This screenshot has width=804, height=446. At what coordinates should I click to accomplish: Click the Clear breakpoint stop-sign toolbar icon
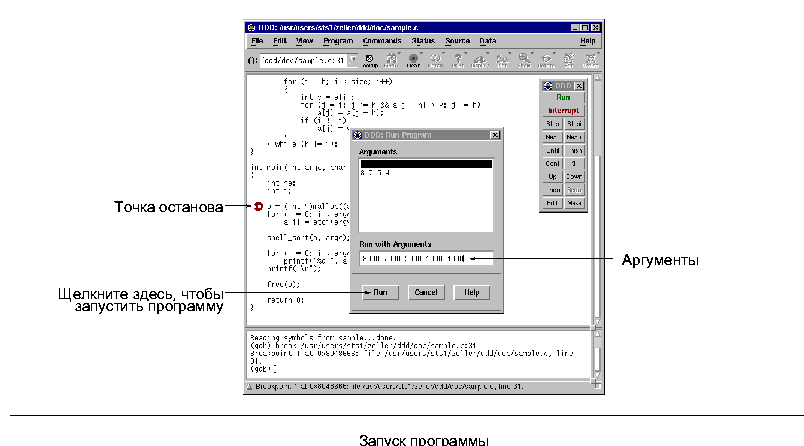[413, 60]
